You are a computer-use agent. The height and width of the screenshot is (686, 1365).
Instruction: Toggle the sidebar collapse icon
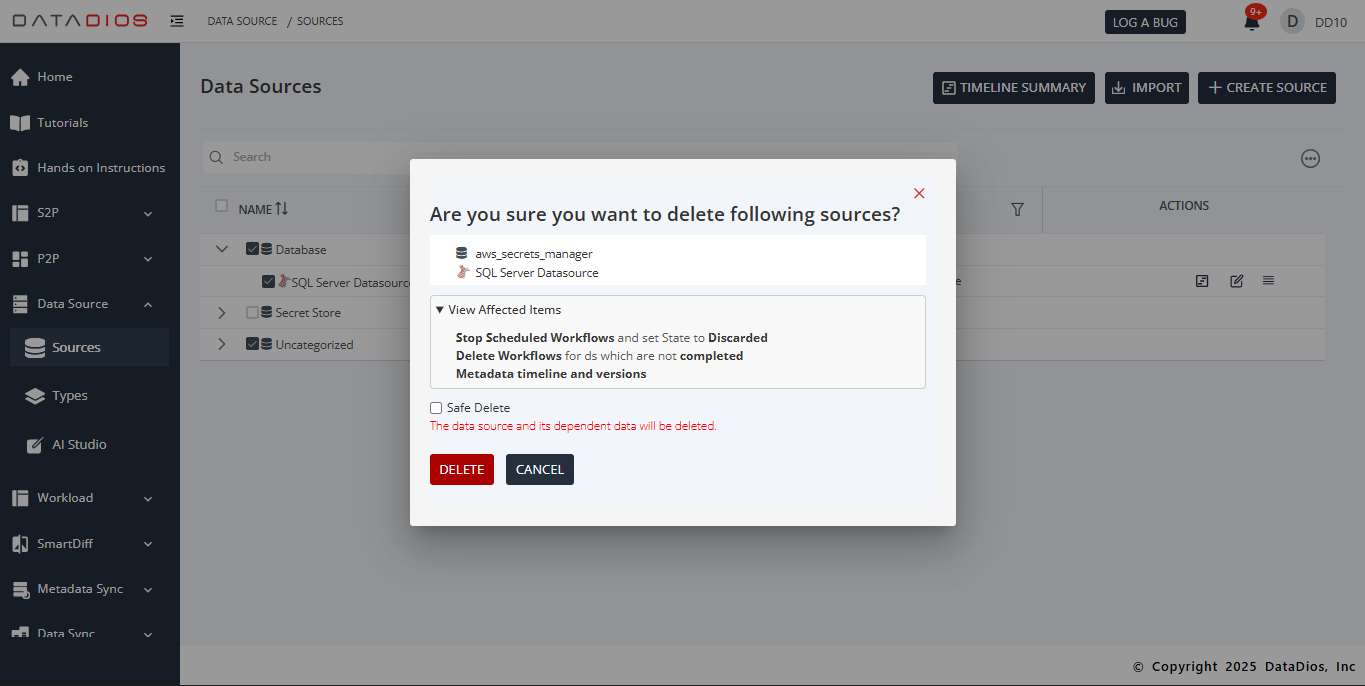177,21
